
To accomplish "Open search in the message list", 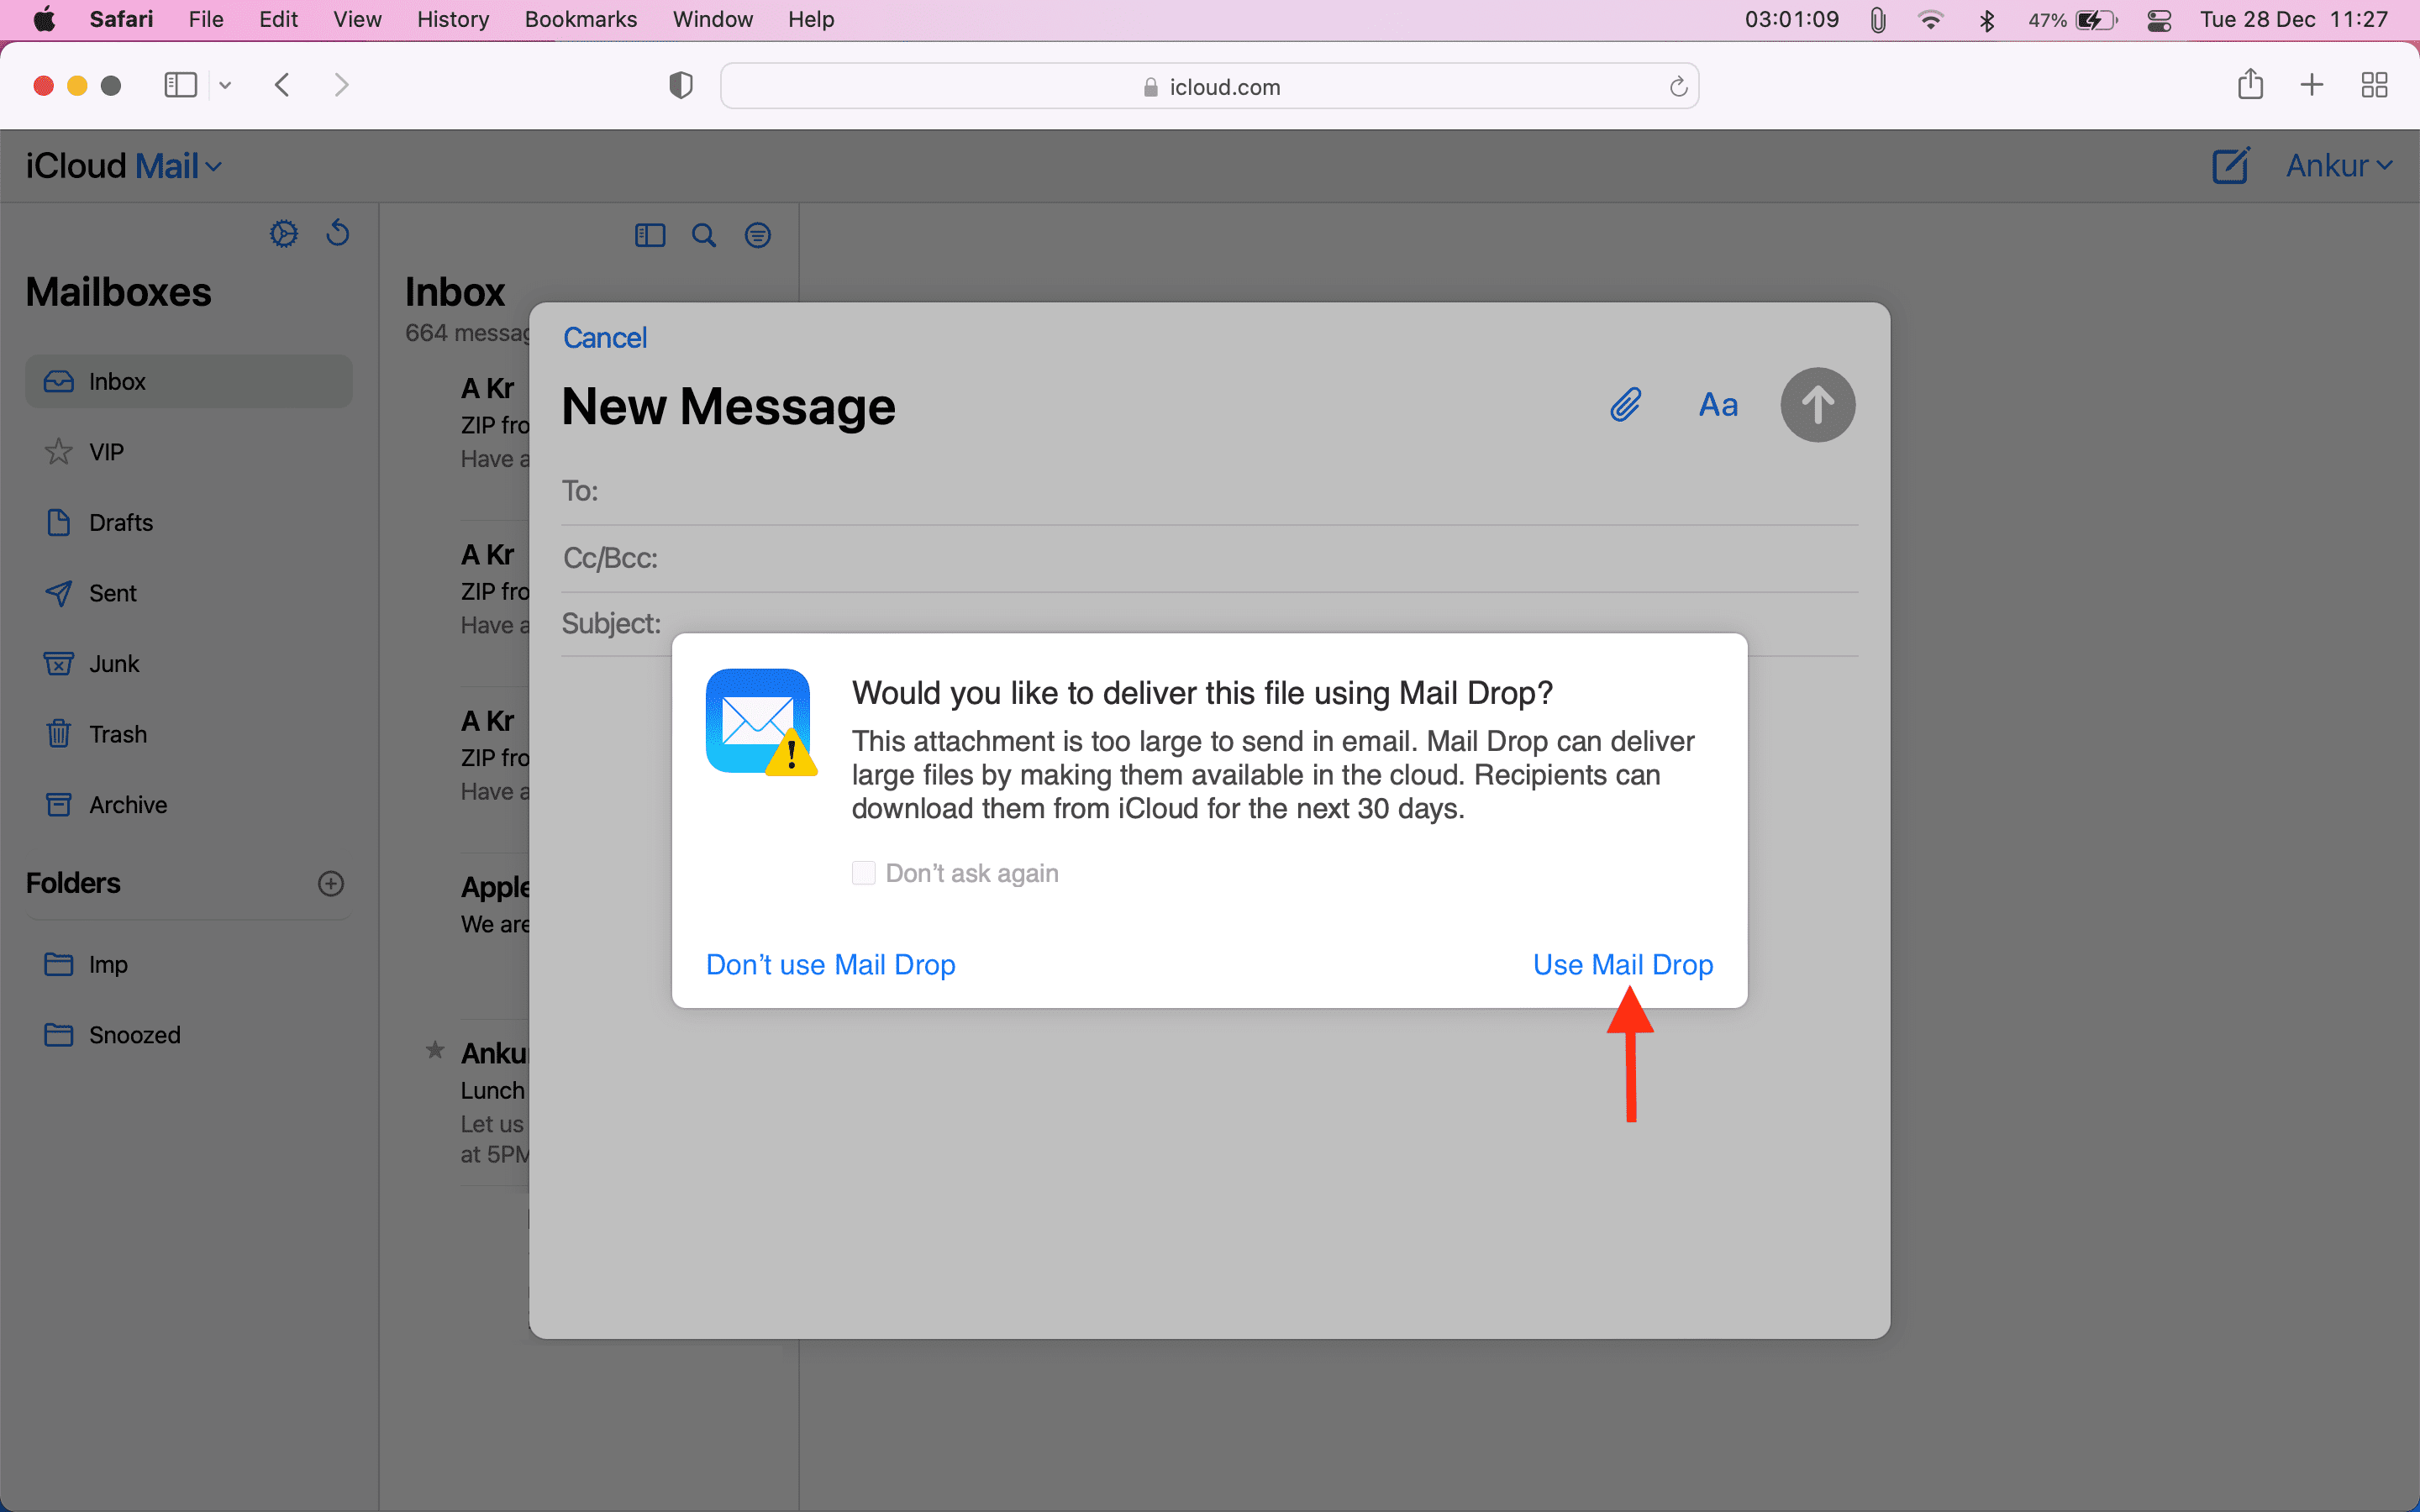I will [x=703, y=235].
